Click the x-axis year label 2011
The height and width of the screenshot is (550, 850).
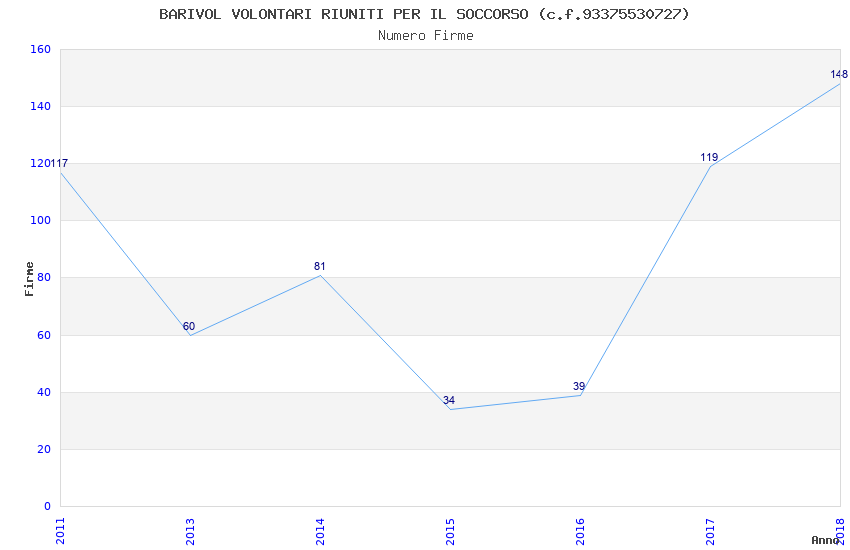(60, 531)
